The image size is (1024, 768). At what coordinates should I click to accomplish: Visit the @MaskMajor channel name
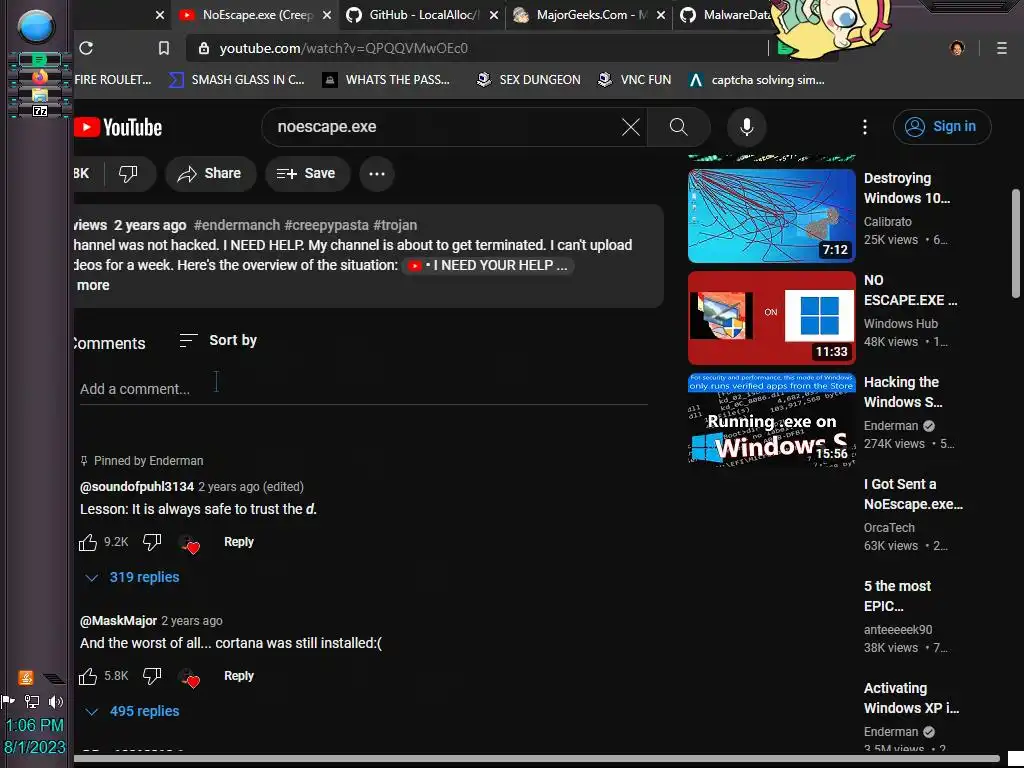click(x=118, y=621)
